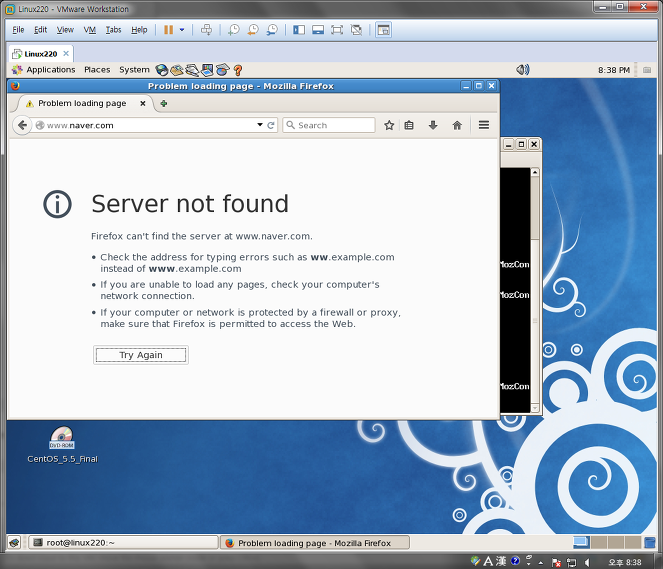Launch web browser from GNOME panel
Viewport: 663px width, 569px height.
click(162, 70)
